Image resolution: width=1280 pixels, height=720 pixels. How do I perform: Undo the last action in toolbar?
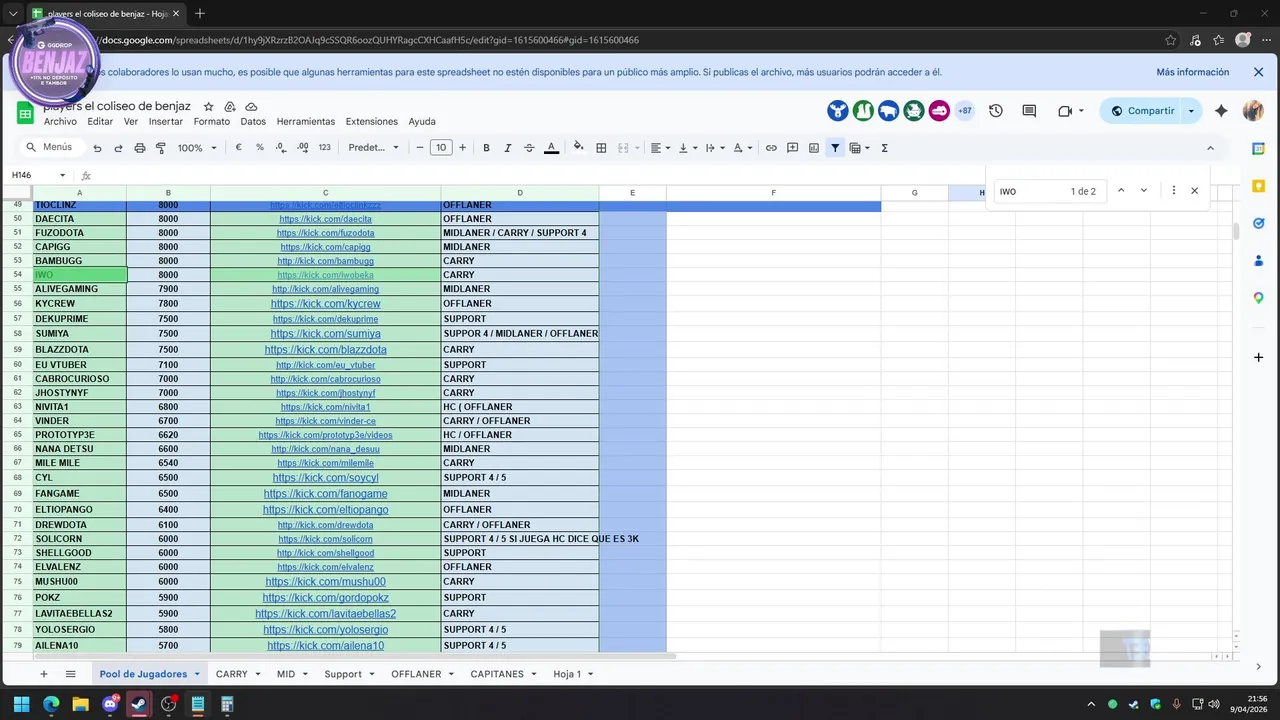pyautogui.click(x=97, y=148)
